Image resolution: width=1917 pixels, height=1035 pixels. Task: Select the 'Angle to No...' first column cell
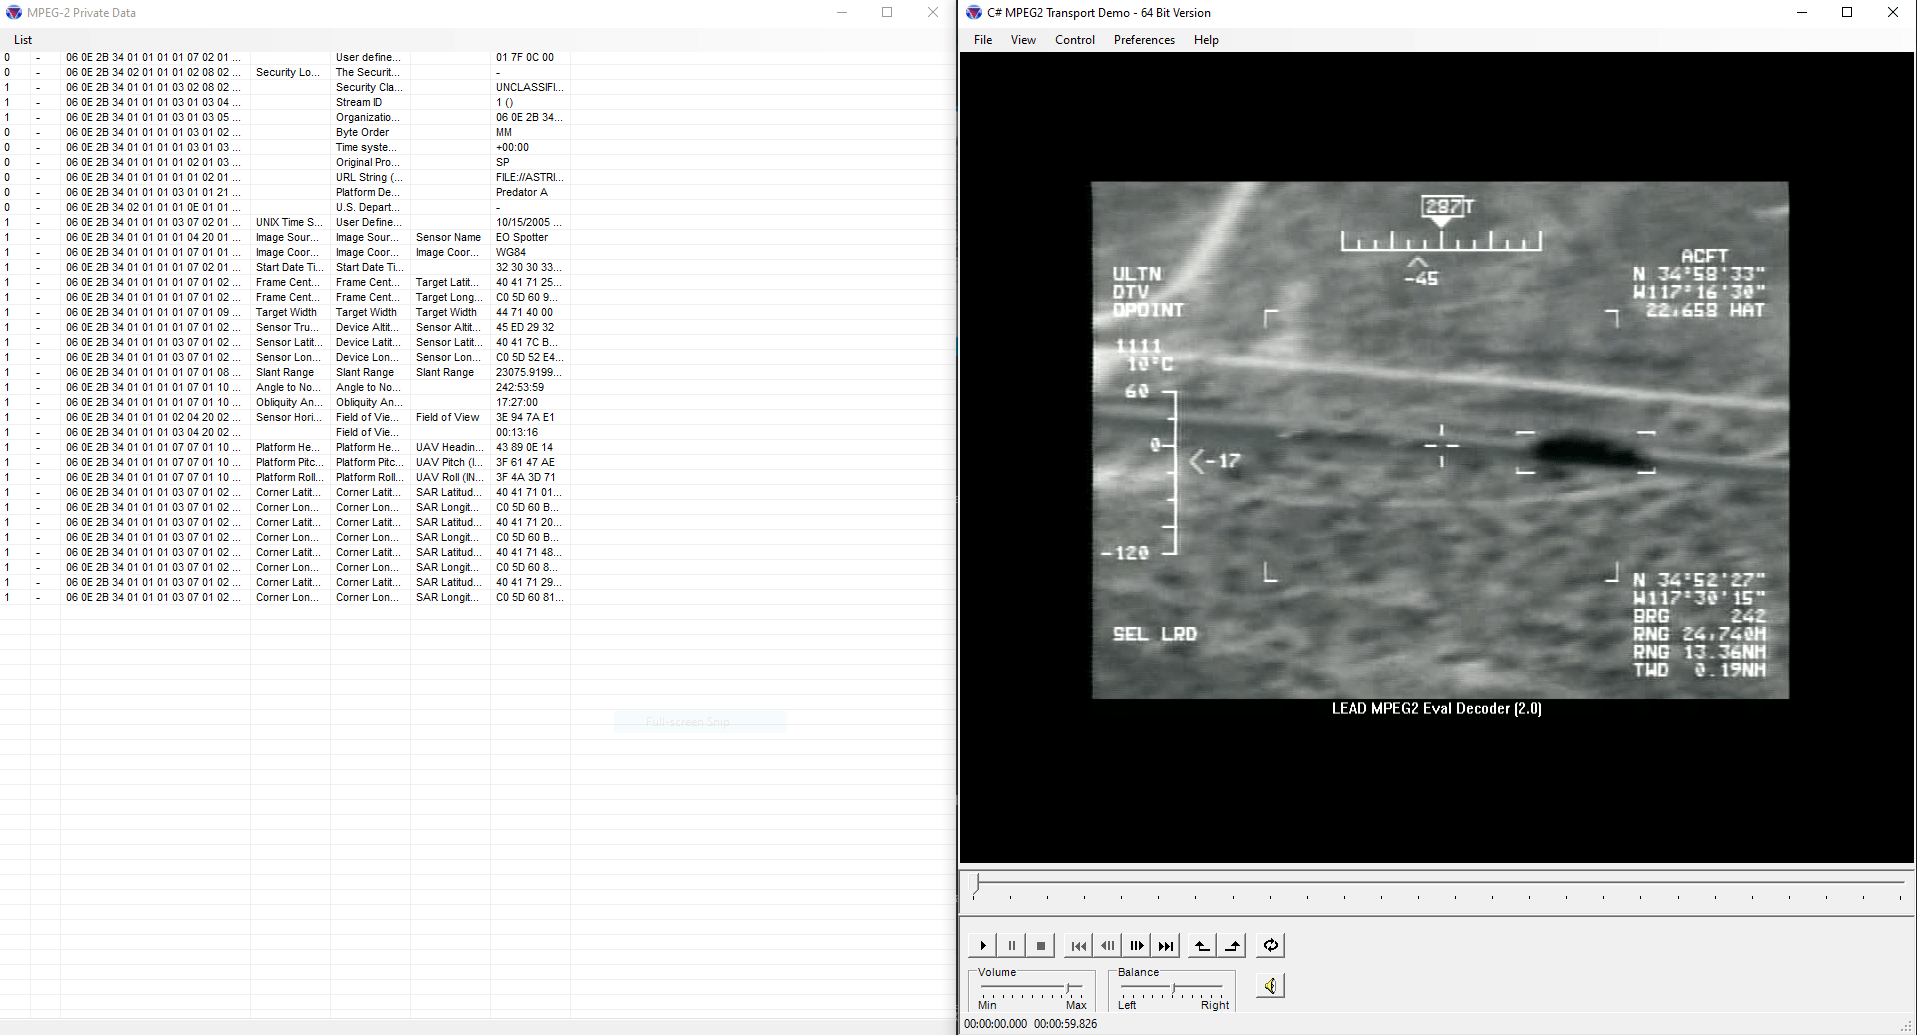coord(288,387)
